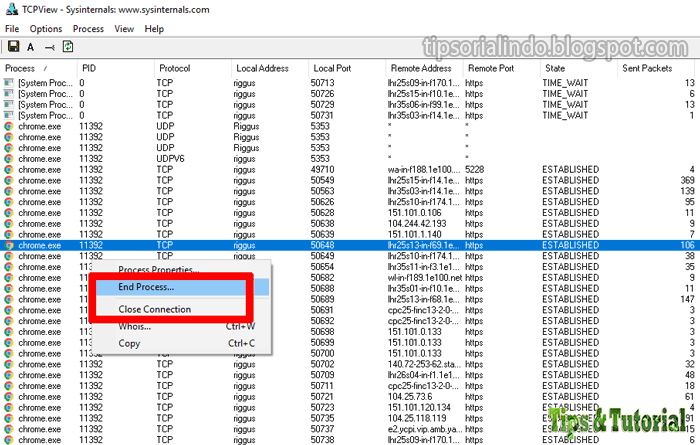Click the System Process icon in the port 50713 row
This screenshot has width=700, height=445.
tap(8, 83)
